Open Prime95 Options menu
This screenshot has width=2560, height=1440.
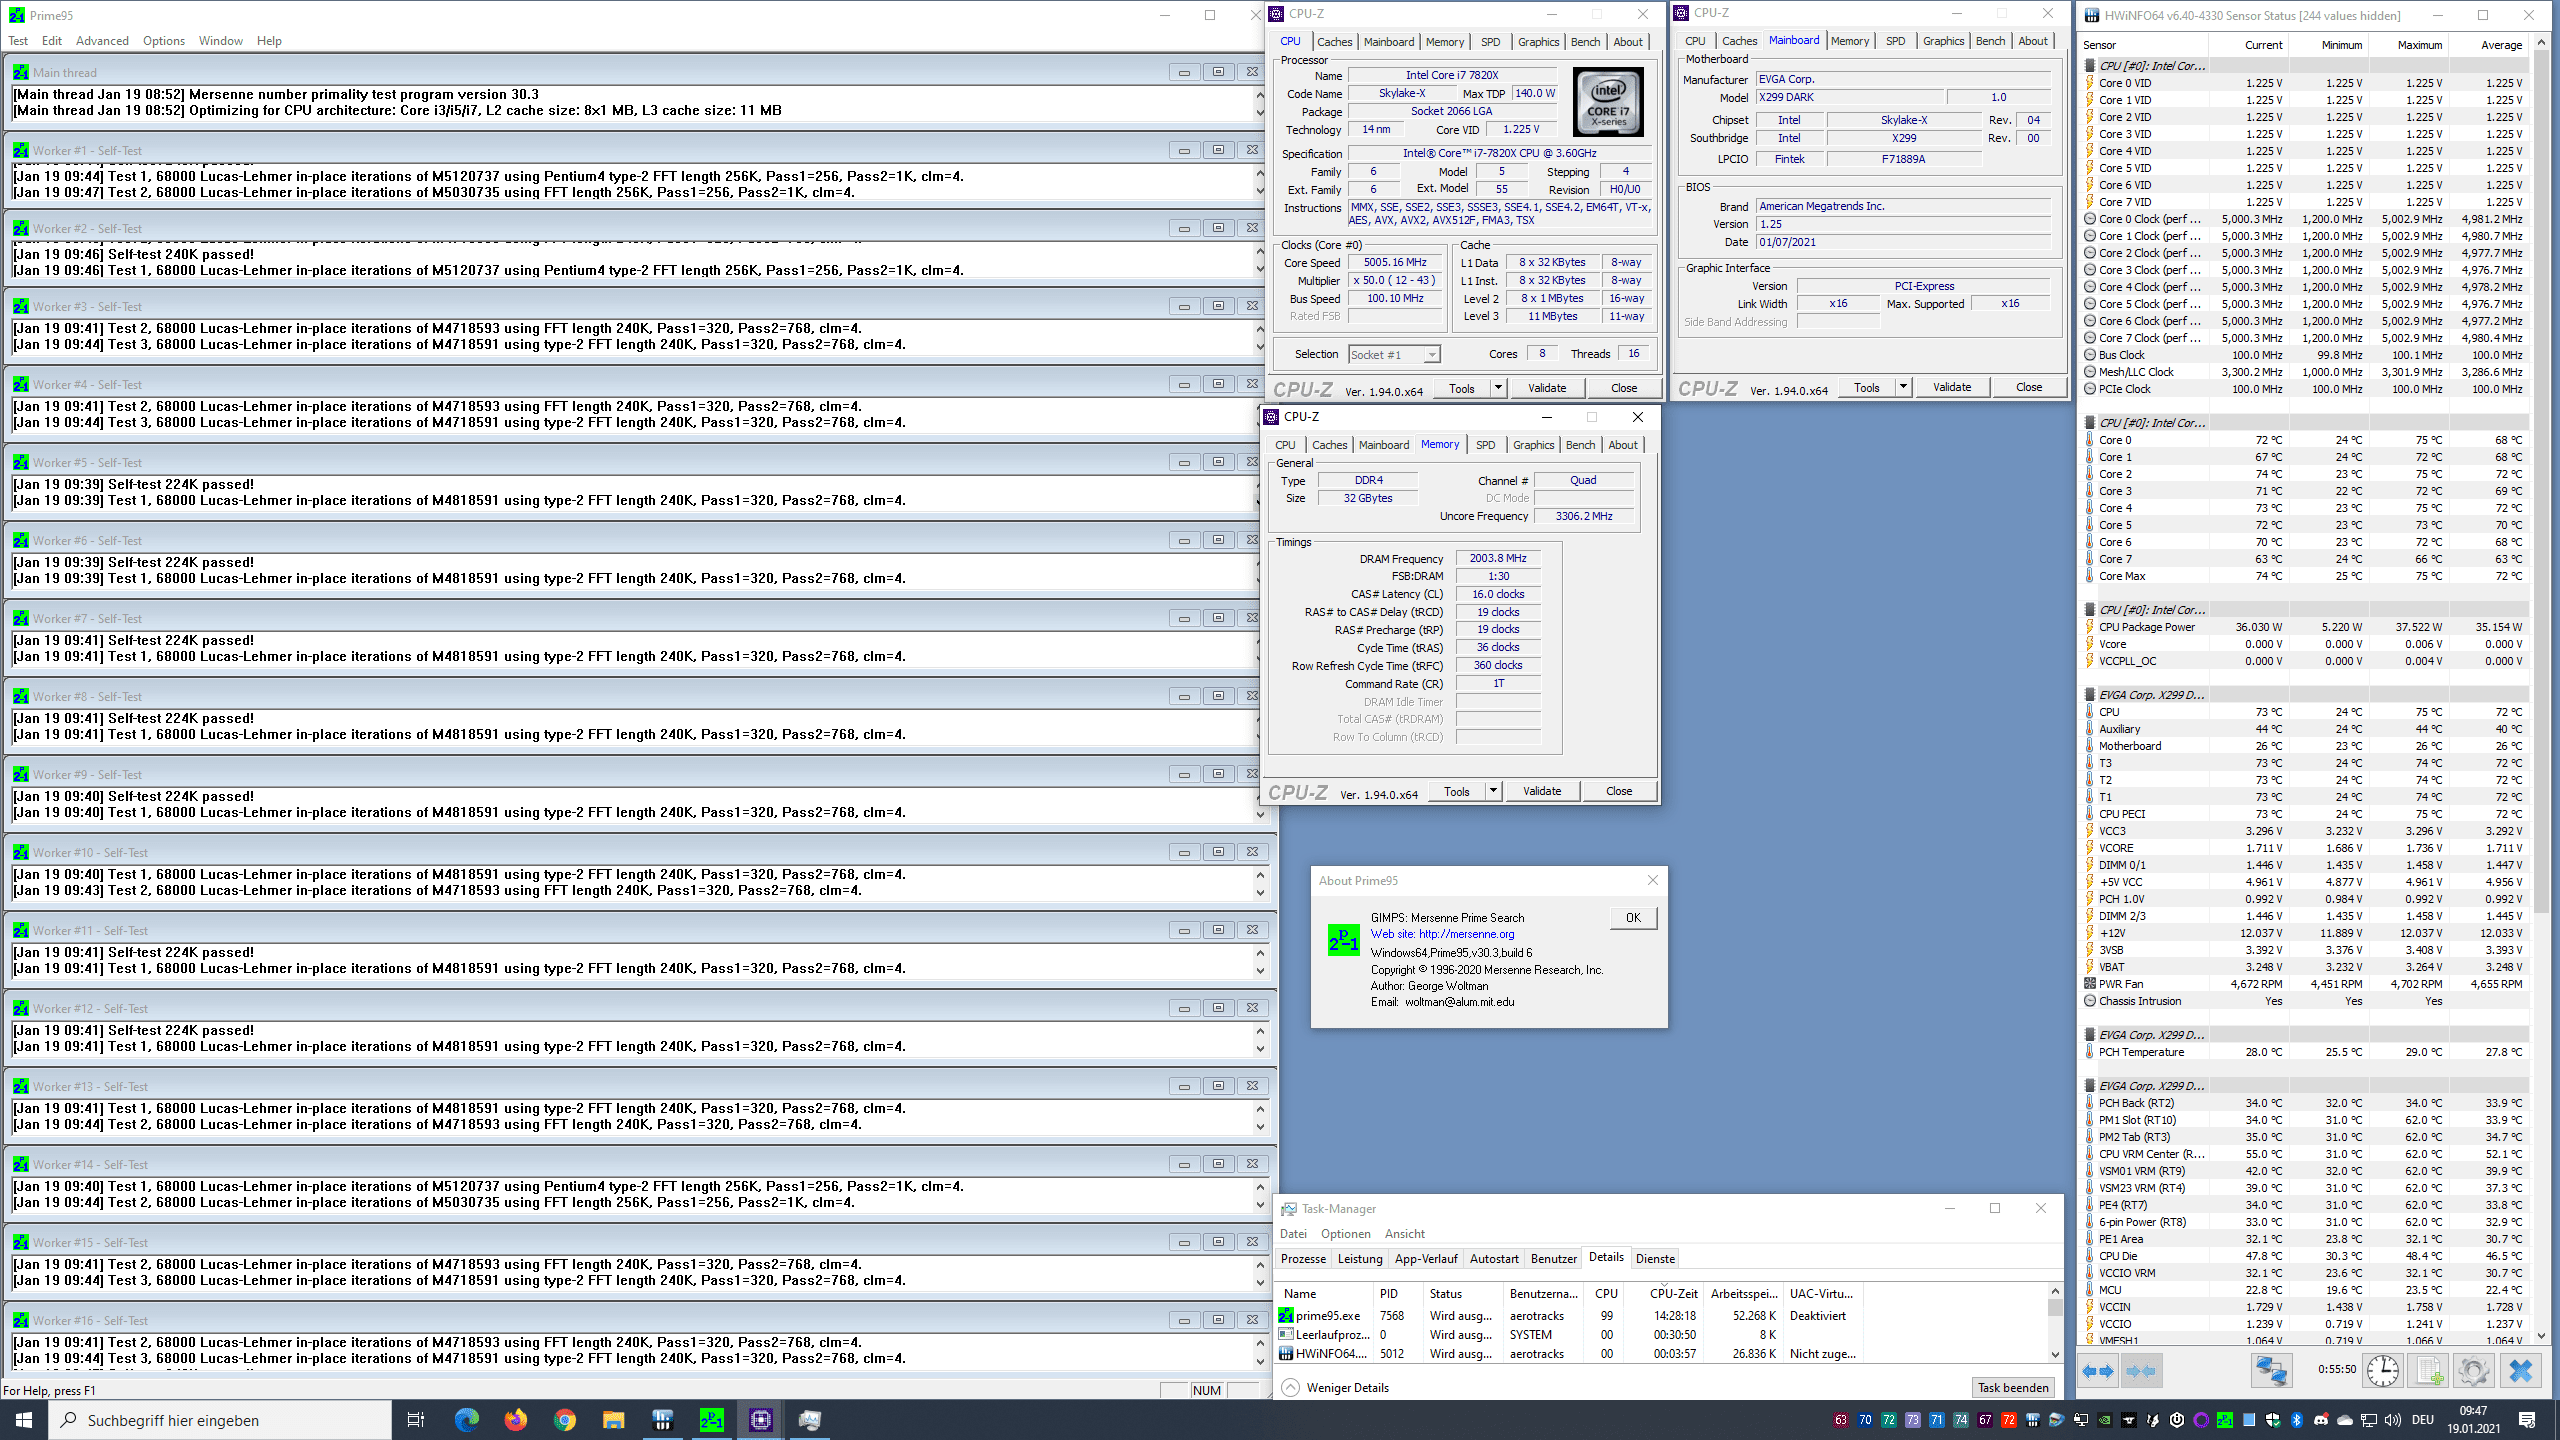click(164, 41)
